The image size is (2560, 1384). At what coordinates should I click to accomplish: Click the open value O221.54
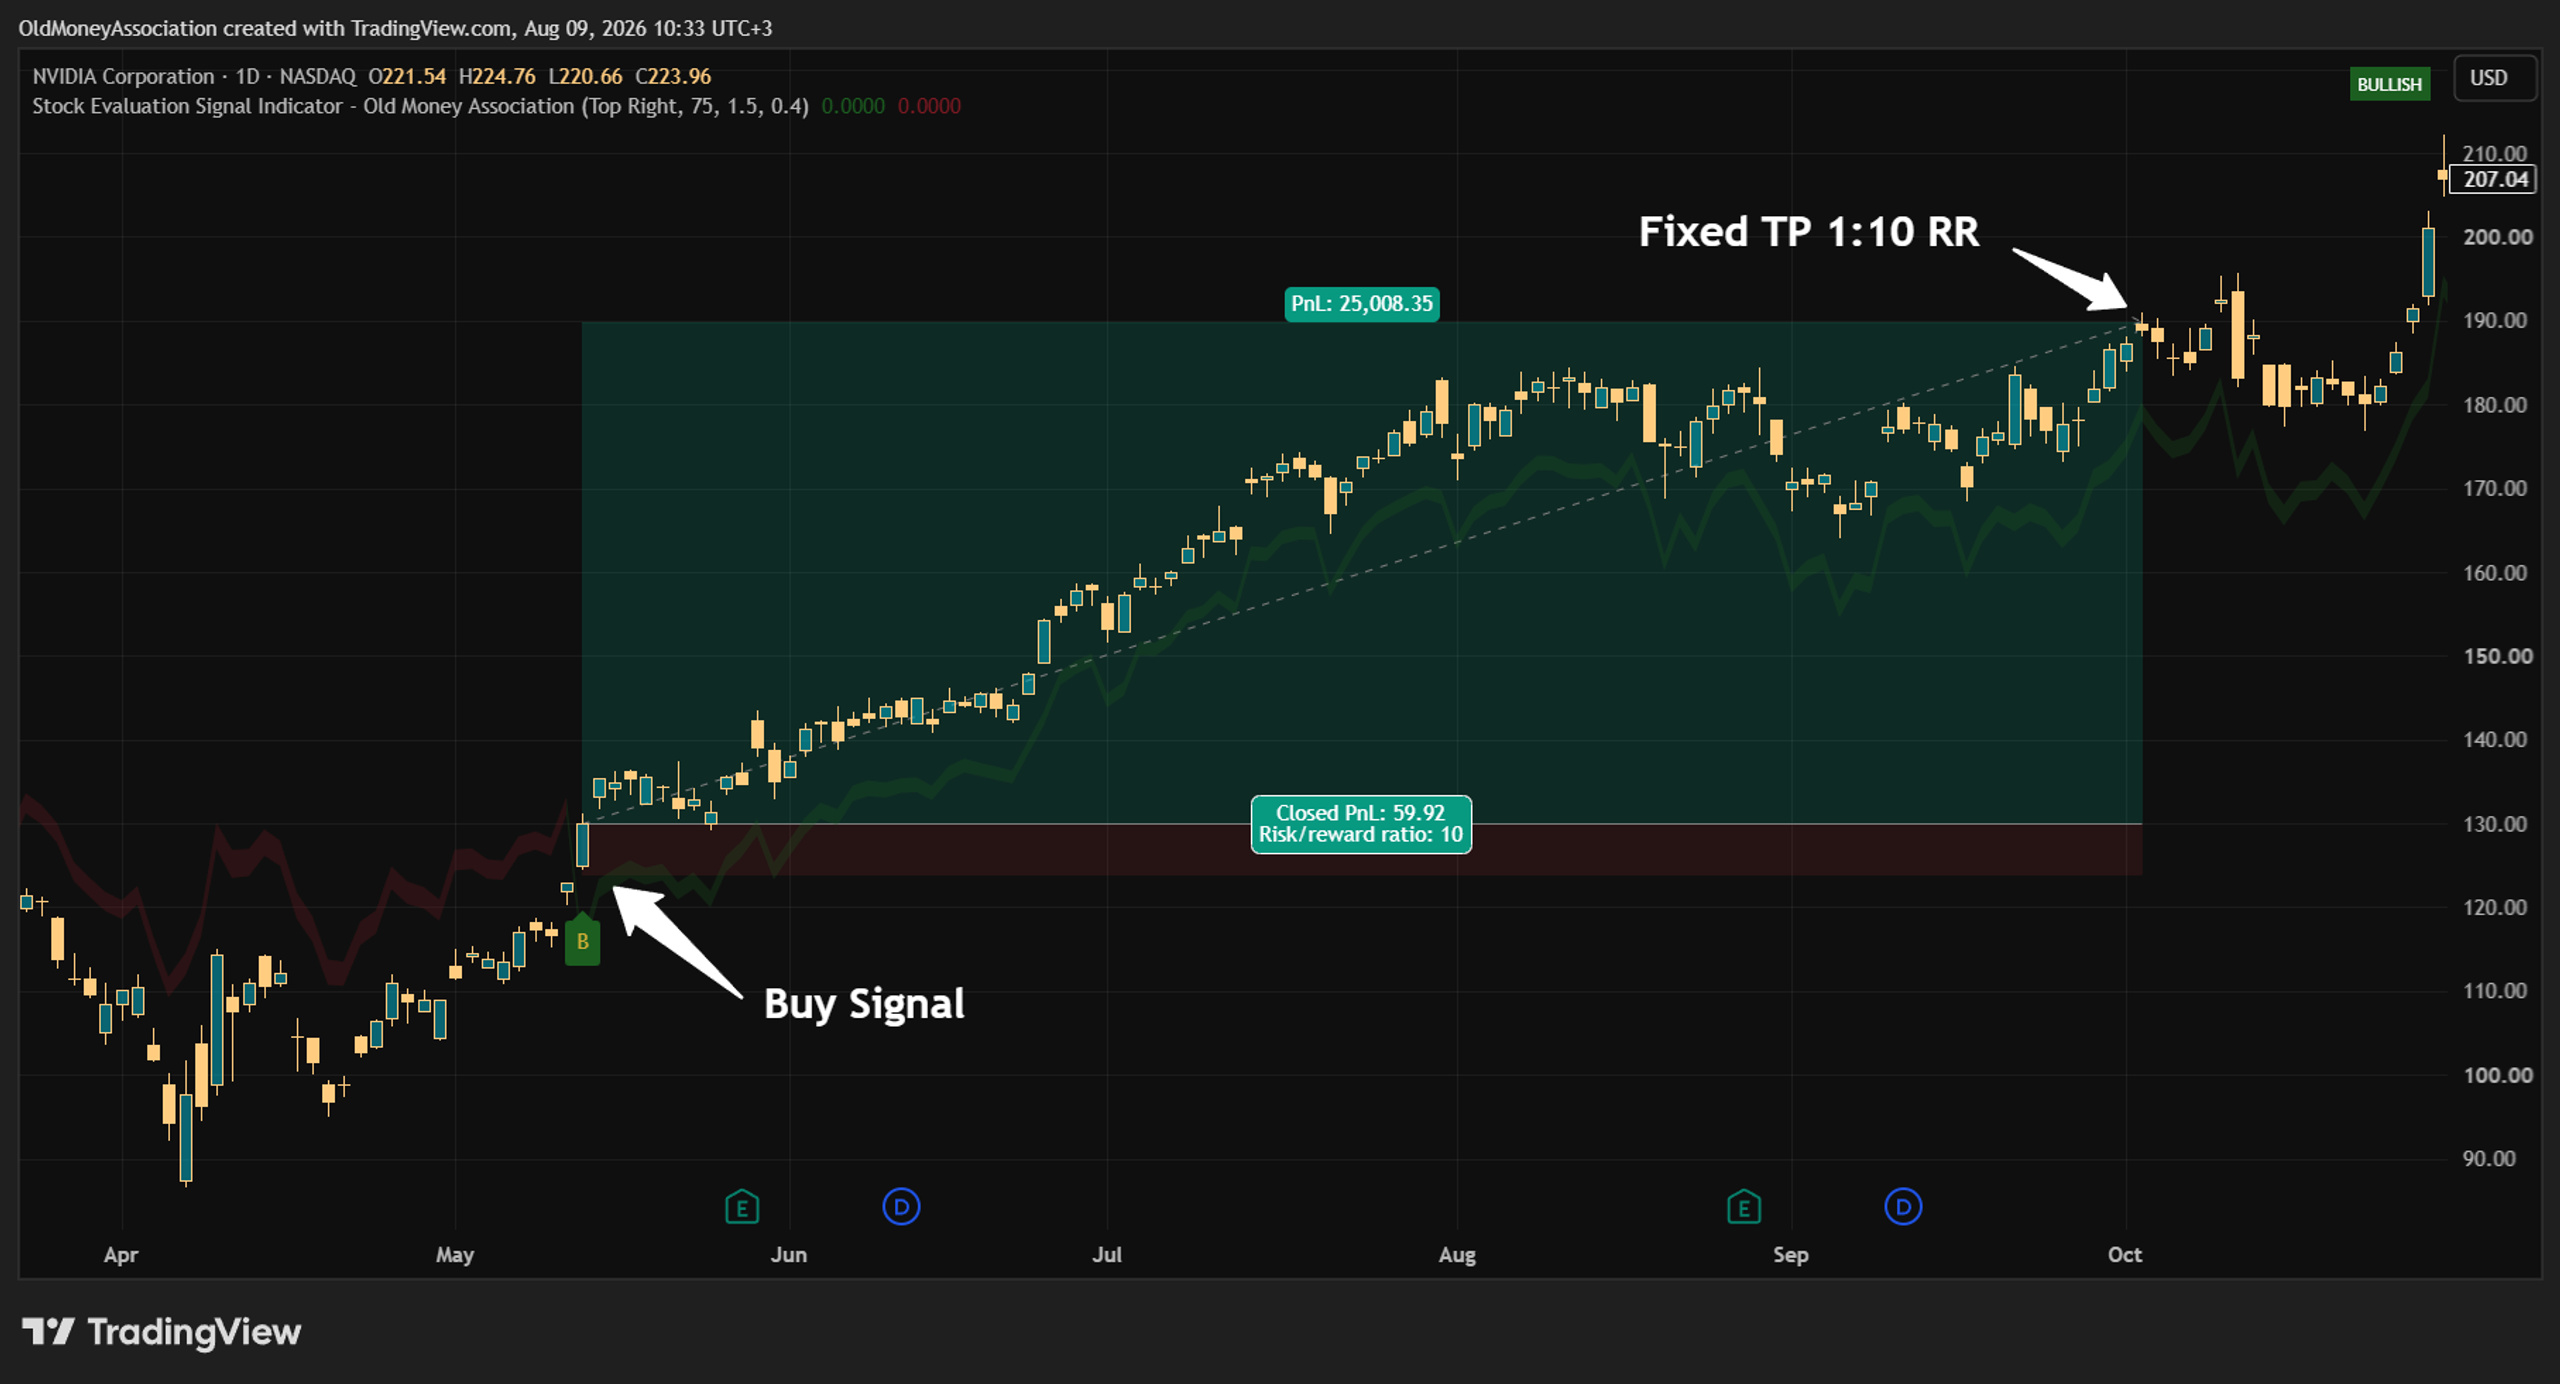(x=407, y=76)
